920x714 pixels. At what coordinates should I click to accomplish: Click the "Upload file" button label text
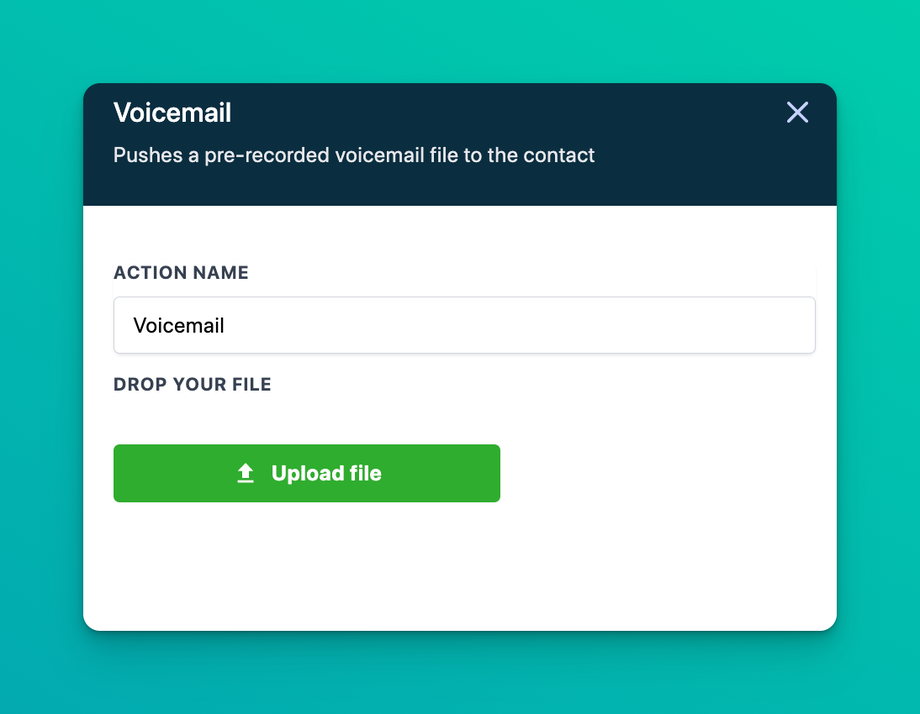point(326,474)
